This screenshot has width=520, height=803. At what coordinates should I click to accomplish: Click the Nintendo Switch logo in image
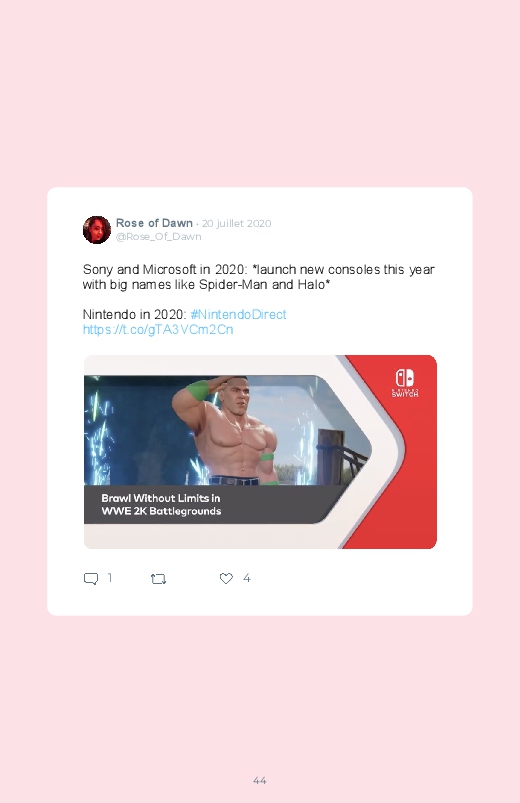(405, 383)
